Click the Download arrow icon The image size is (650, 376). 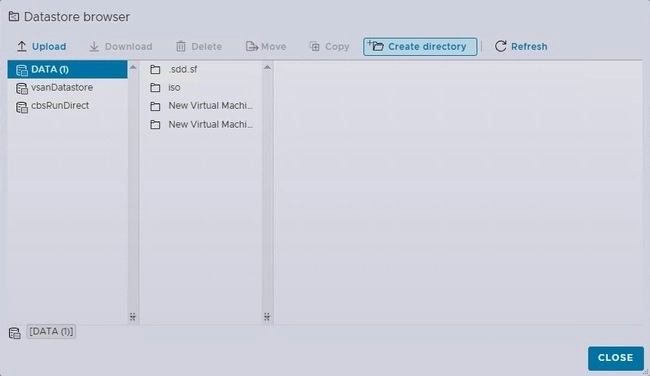click(x=94, y=46)
